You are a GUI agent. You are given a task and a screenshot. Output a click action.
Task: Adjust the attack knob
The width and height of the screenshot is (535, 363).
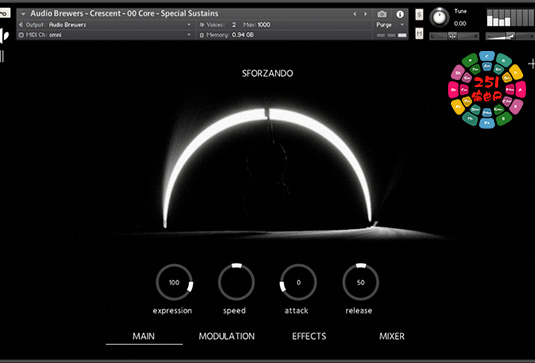coord(299,282)
